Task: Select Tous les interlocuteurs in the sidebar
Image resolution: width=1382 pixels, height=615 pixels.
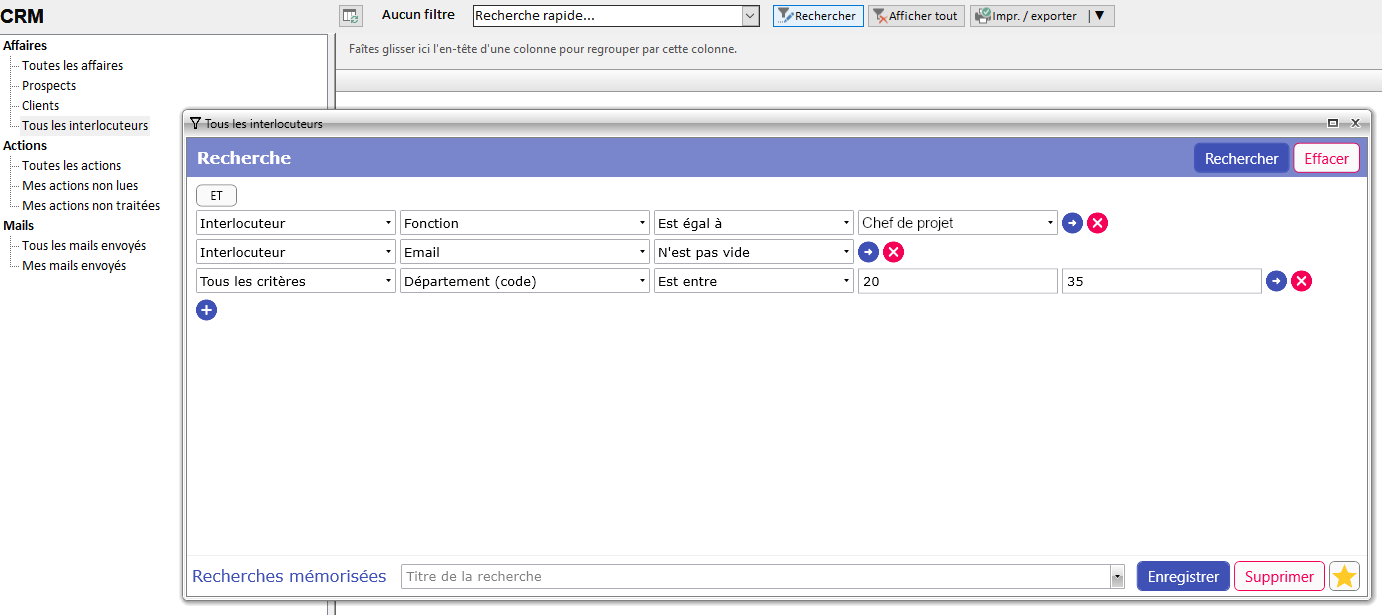Action: point(85,125)
